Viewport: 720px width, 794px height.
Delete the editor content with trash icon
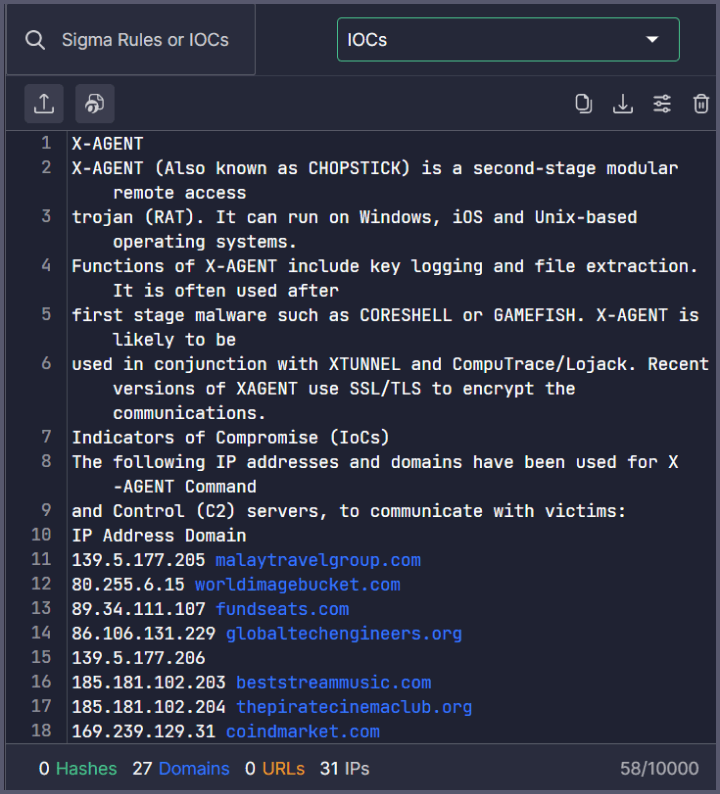(701, 104)
